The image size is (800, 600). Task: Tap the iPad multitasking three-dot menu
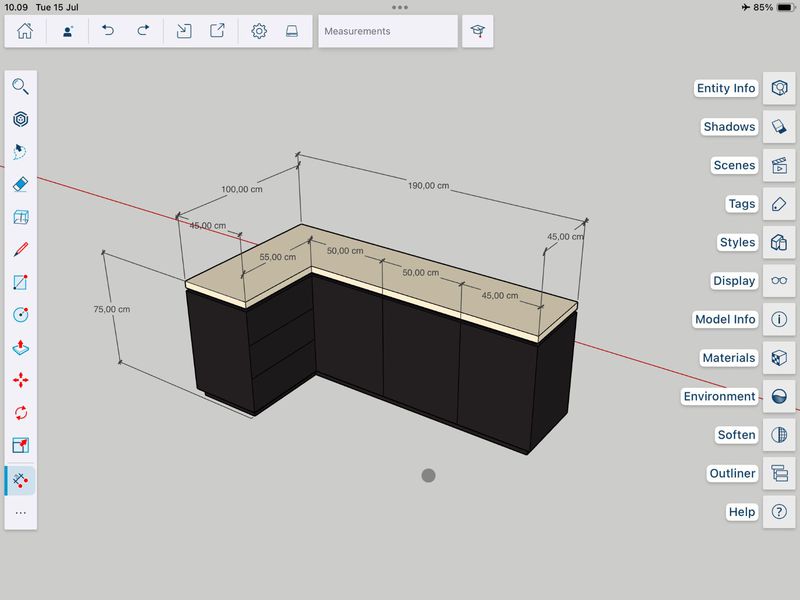click(x=400, y=7)
